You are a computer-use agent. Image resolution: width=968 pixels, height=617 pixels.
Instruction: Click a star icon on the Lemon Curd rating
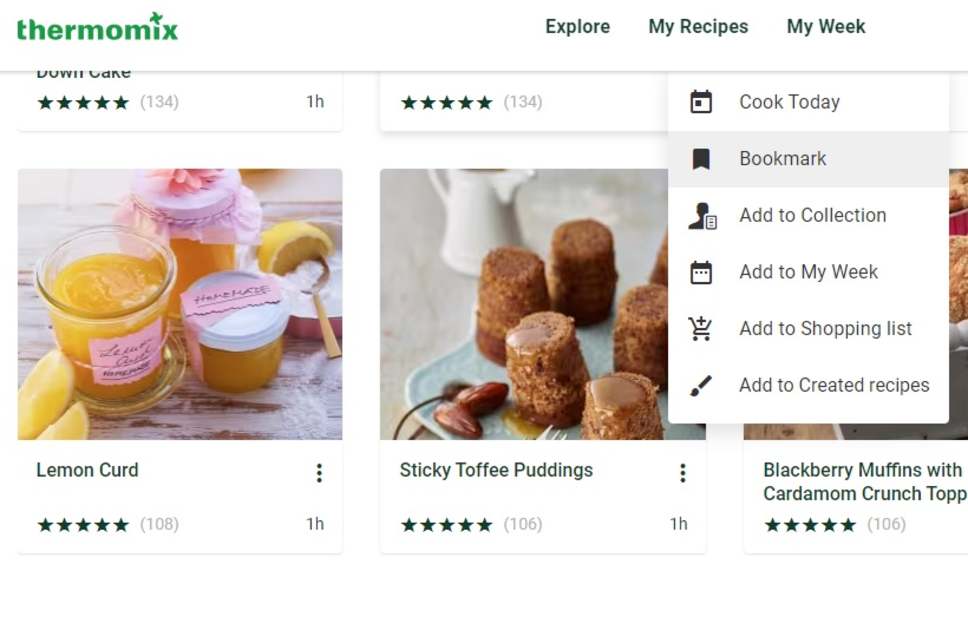tap(44, 523)
